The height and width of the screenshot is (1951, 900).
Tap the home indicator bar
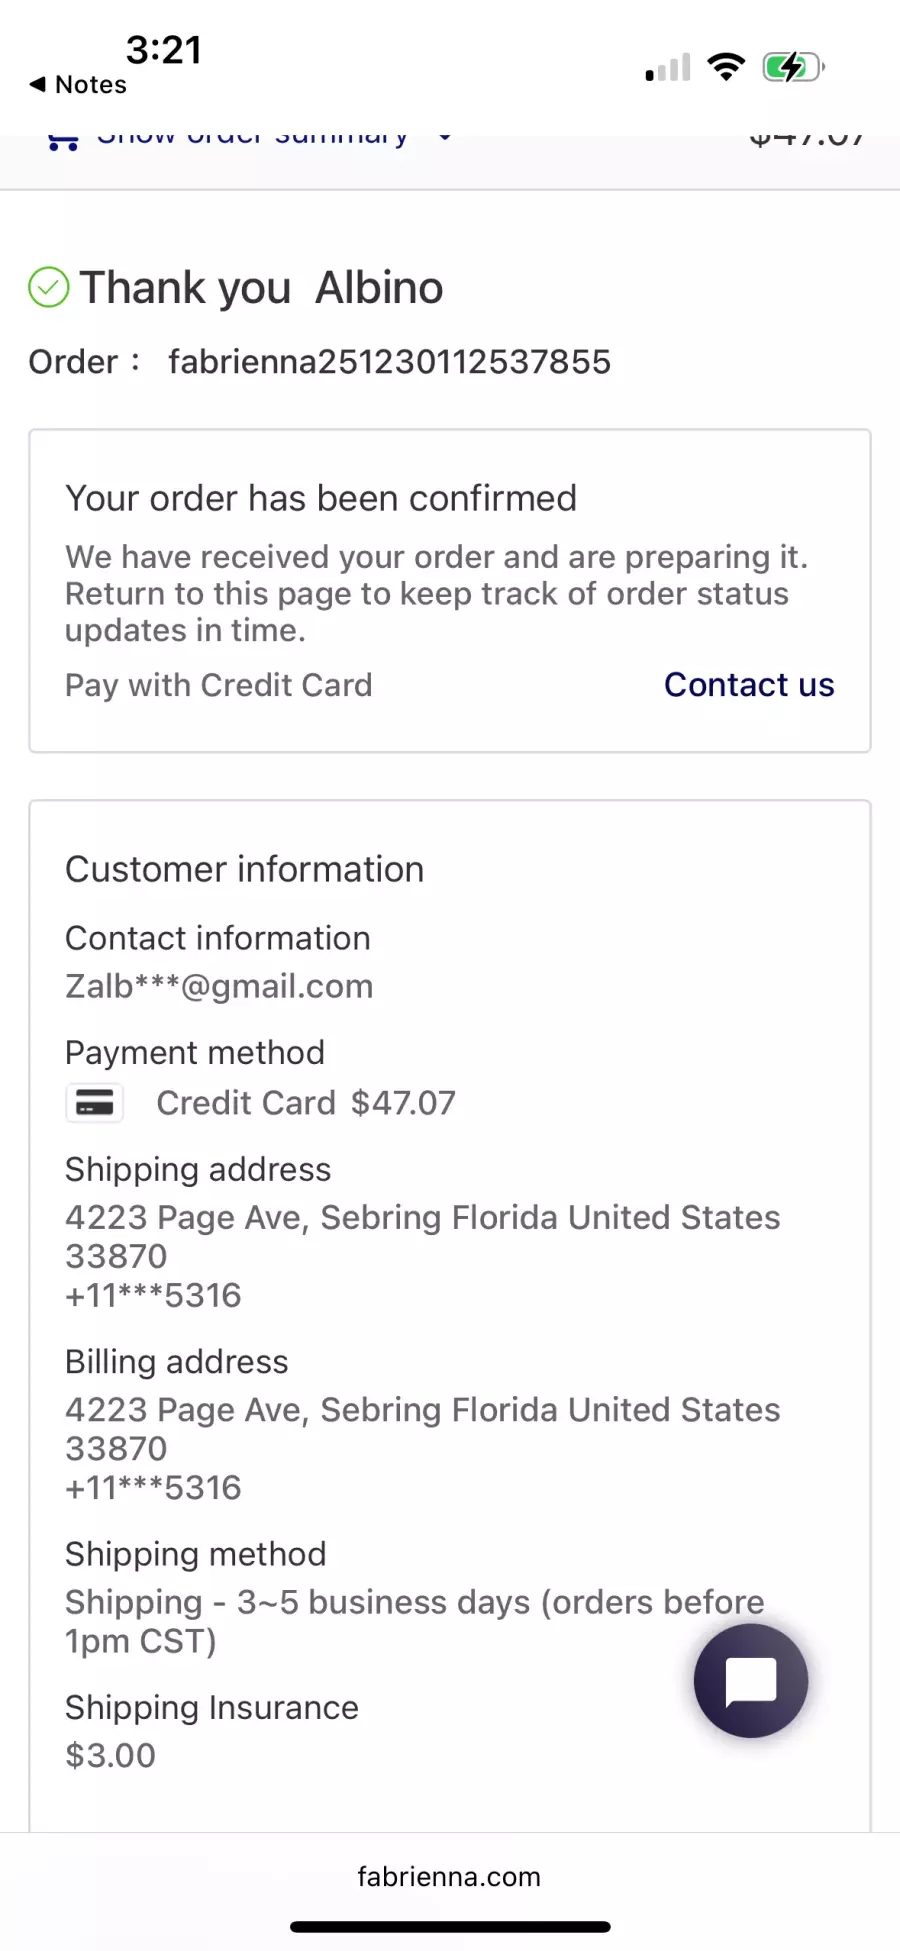tap(450, 1927)
